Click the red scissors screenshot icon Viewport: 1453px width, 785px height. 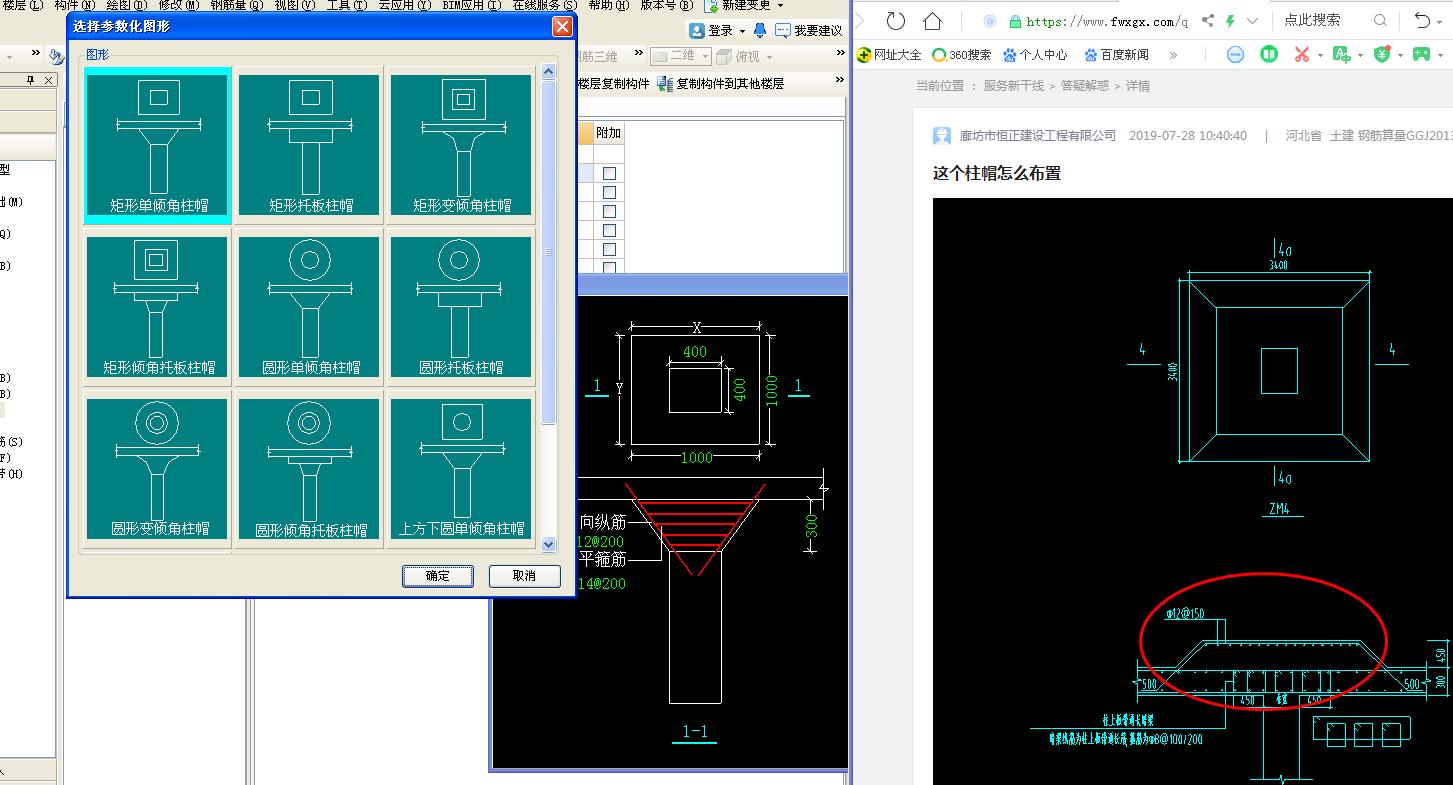[x=1301, y=54]
